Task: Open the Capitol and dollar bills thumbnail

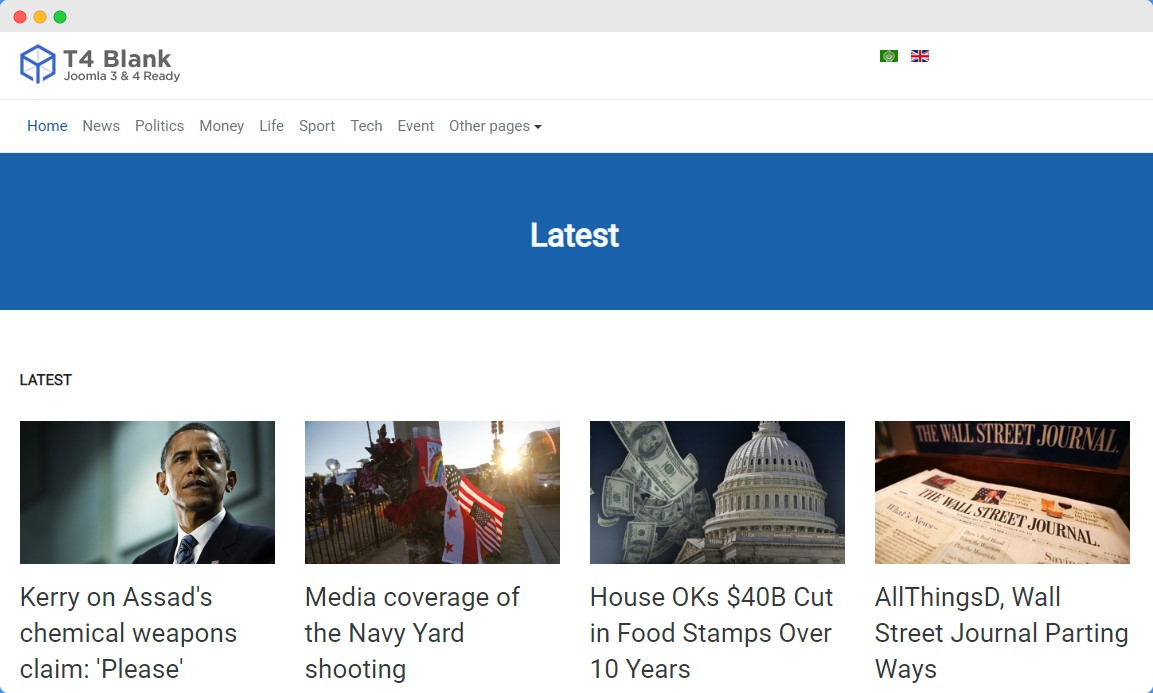Action: pyautogui.click(x=717, y=492)
